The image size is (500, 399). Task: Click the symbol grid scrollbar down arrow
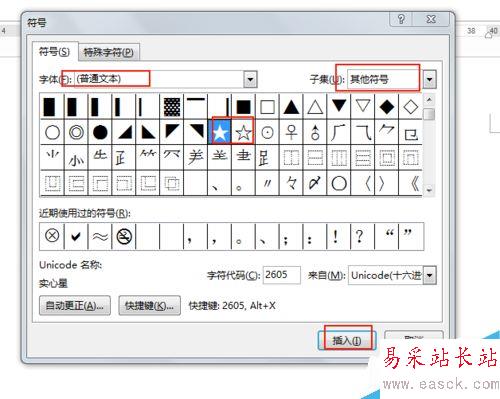click(x=429, y=190)
